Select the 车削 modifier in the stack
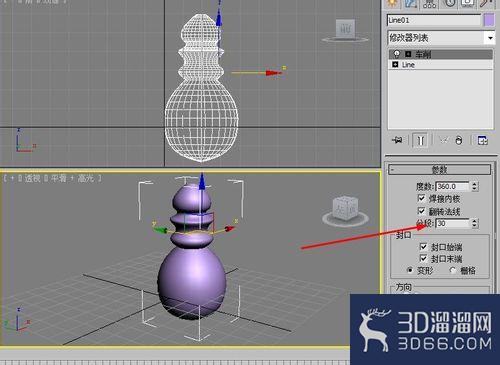The image size is (500, 365). coord(441,54)
